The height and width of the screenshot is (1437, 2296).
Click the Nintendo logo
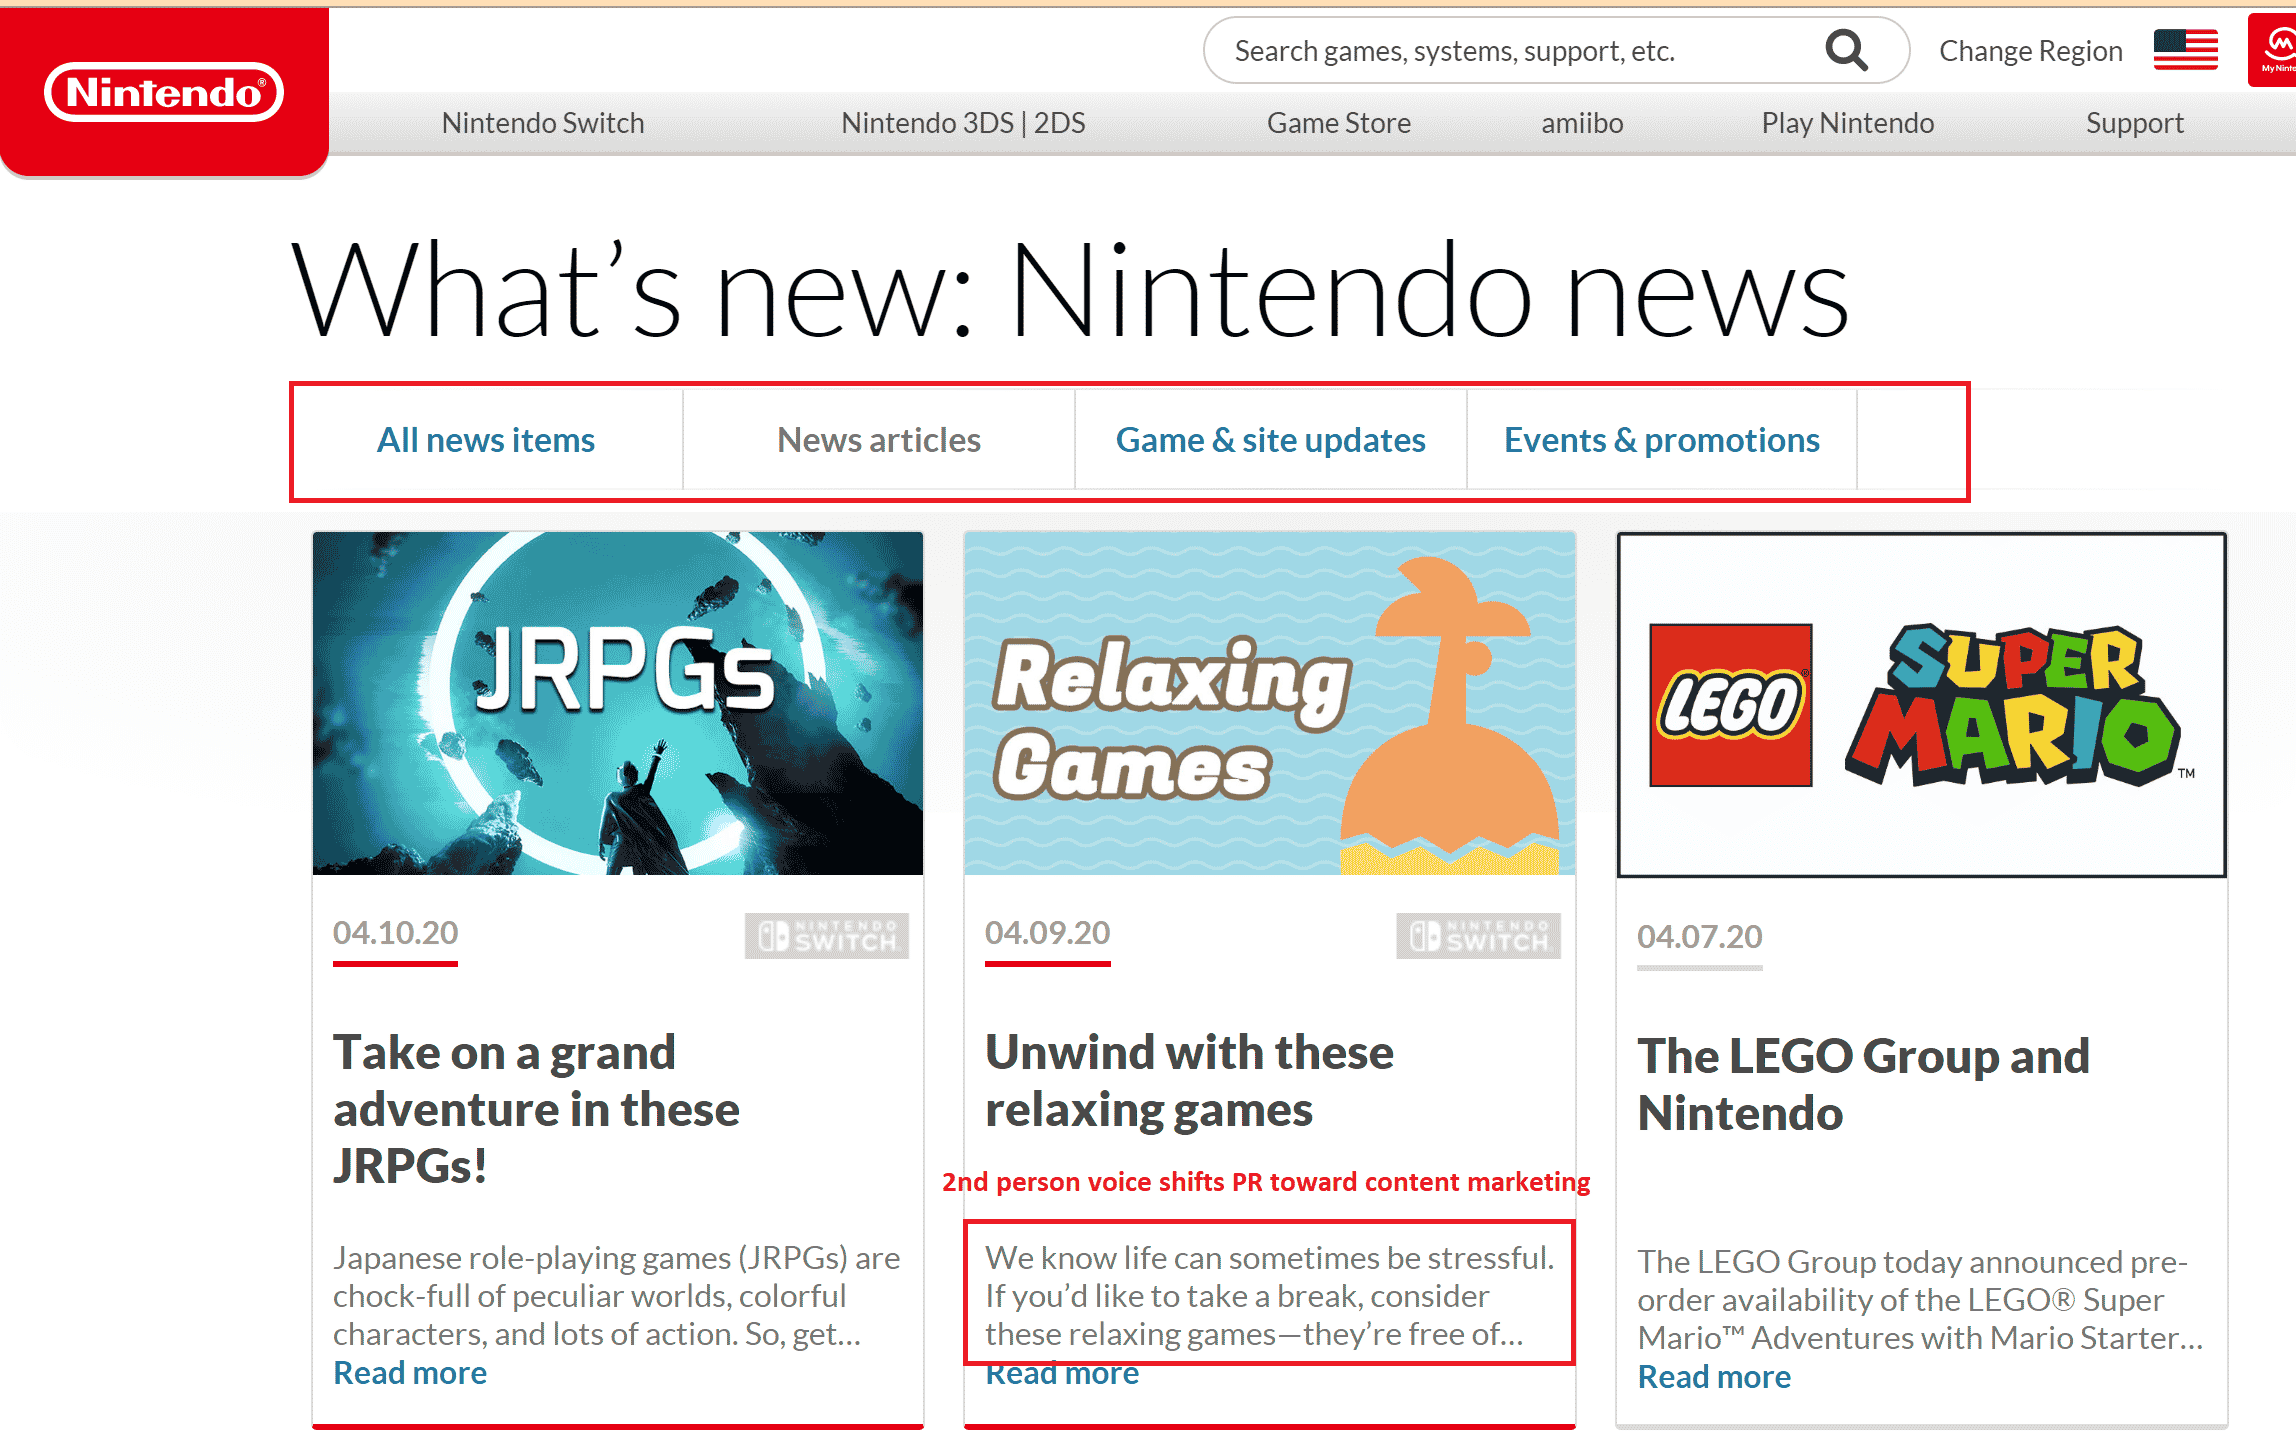click(x=164, y=92)
